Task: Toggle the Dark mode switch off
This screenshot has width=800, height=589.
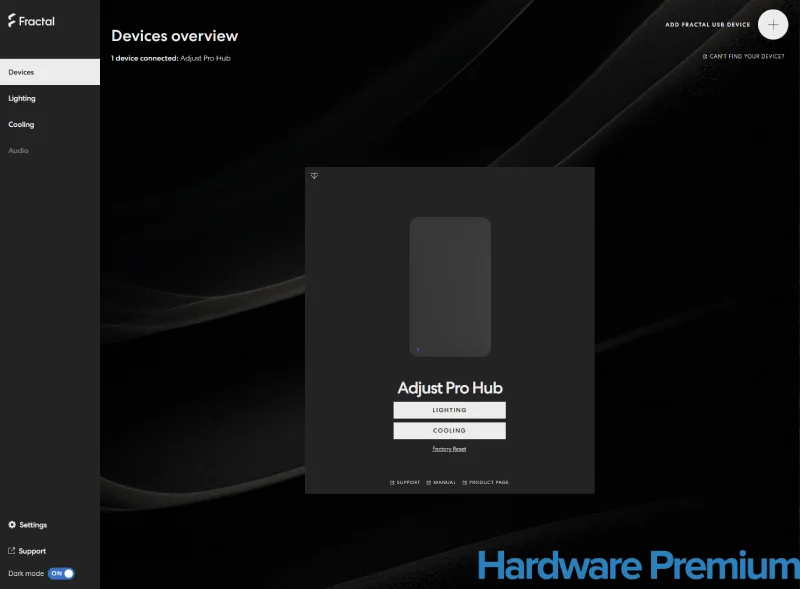Action: click(61, 574)
